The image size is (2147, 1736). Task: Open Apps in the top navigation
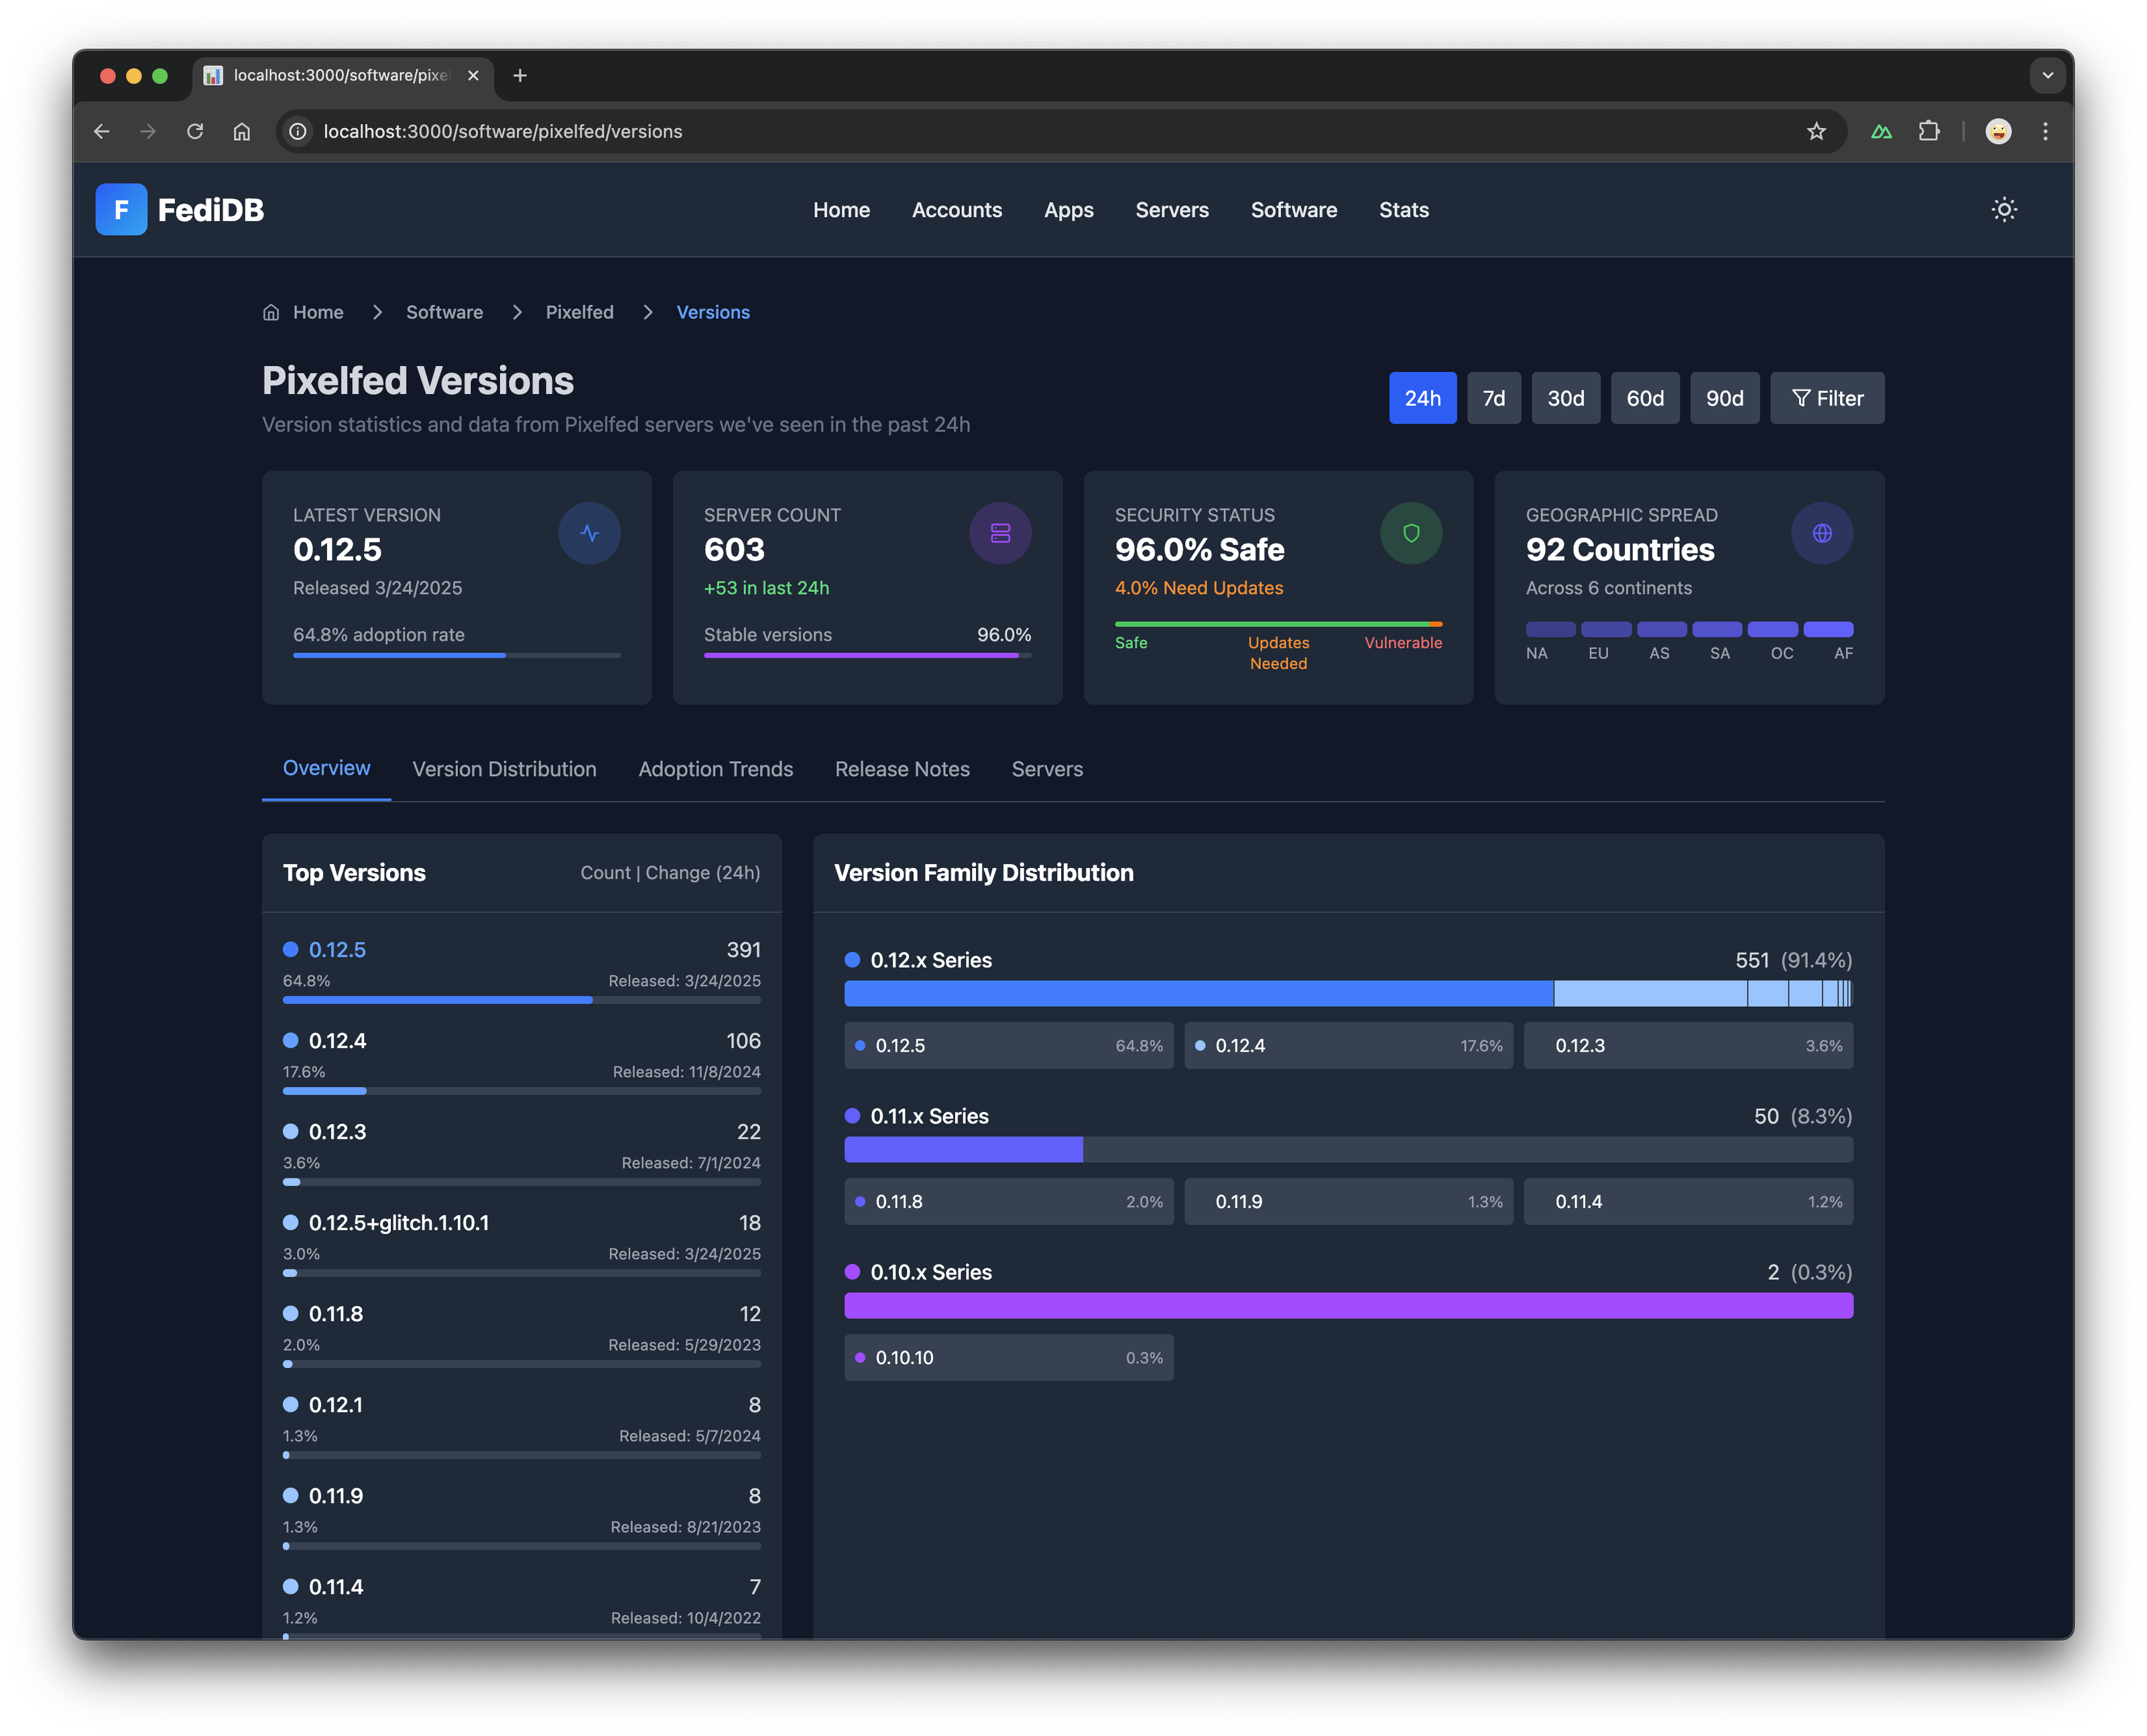[x=1068, y=210]
